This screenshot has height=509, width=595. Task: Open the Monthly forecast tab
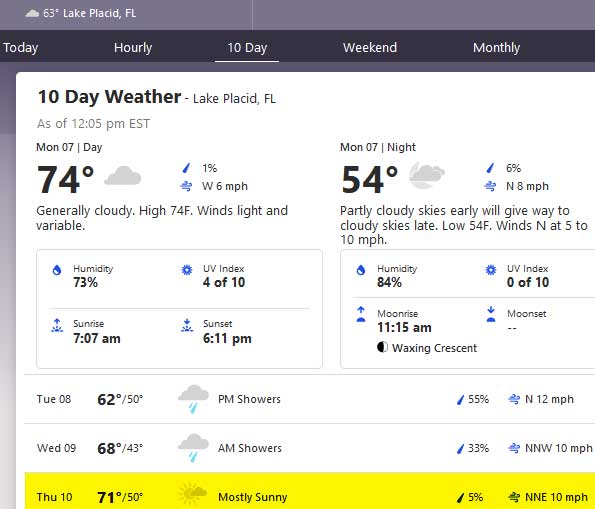pyautogui.click(x=496, y=47)
